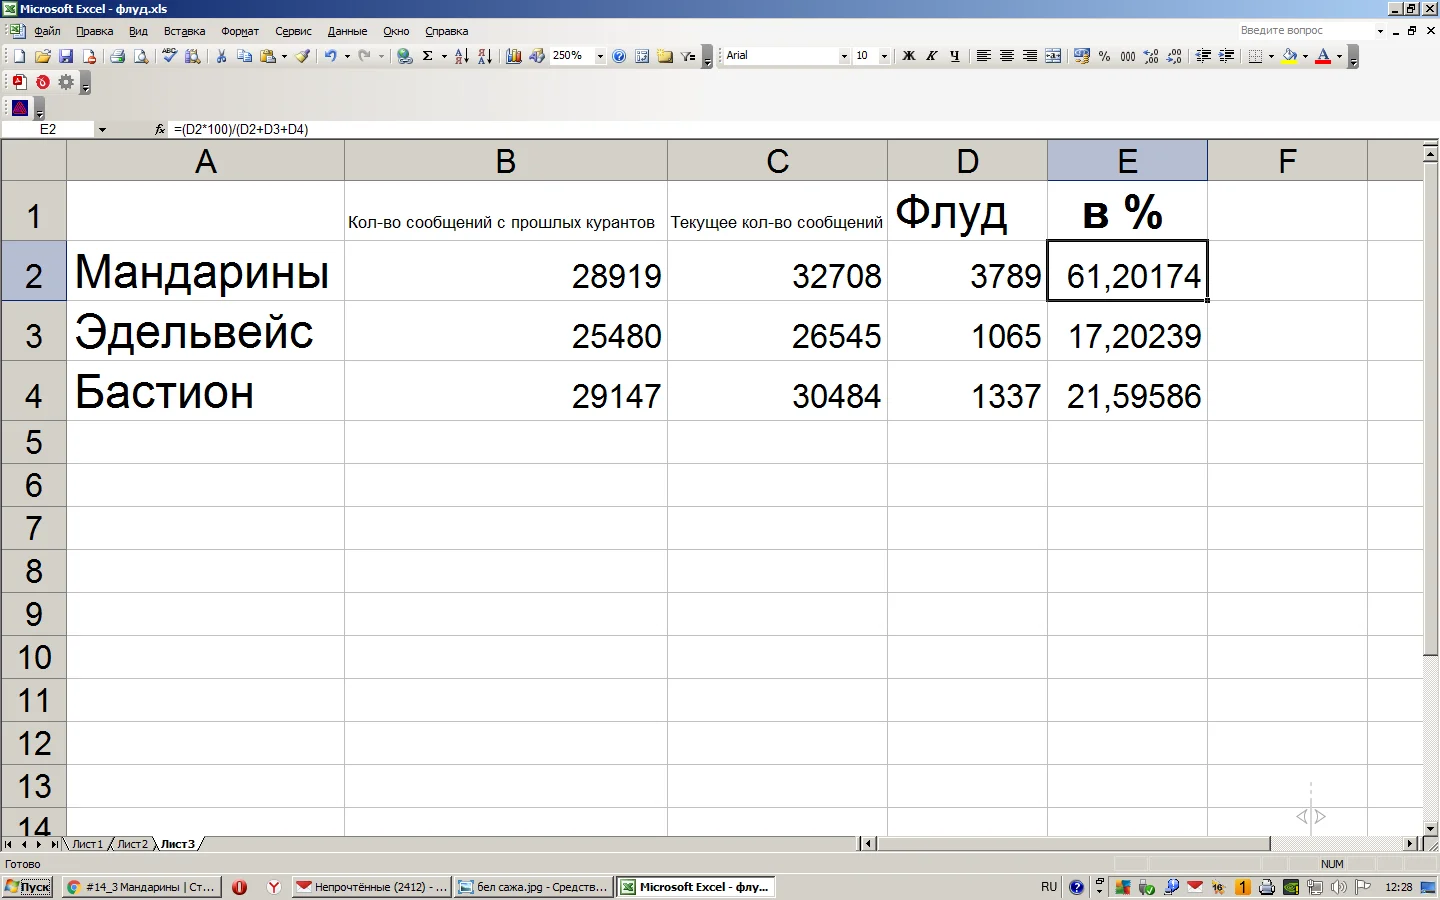The image size is (1440, 900).
Task: Click the AutoSum sigma icon
Action: pos(428,56)
